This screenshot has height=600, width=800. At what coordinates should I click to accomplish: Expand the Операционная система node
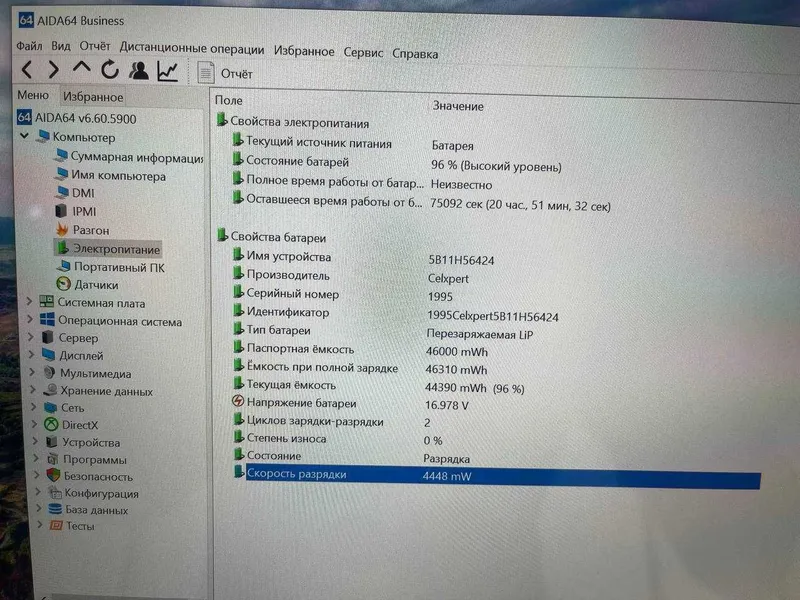[30, 320]
